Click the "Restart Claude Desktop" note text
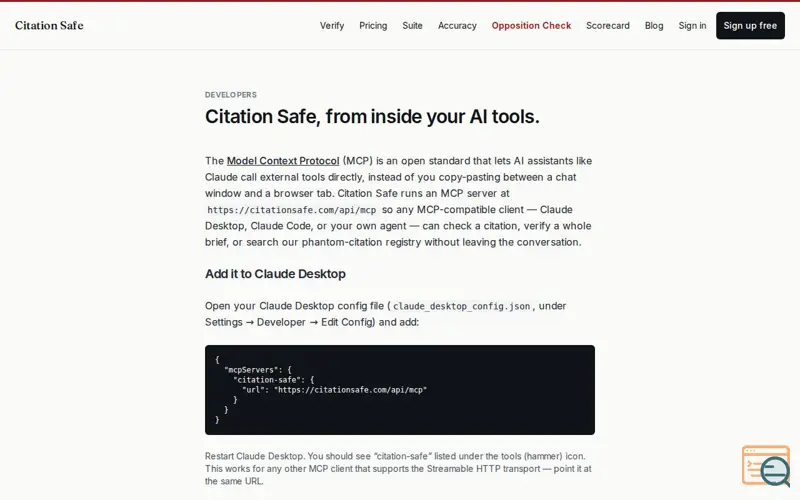The width and height of the screenshot is (800, 500). [398, 468]
